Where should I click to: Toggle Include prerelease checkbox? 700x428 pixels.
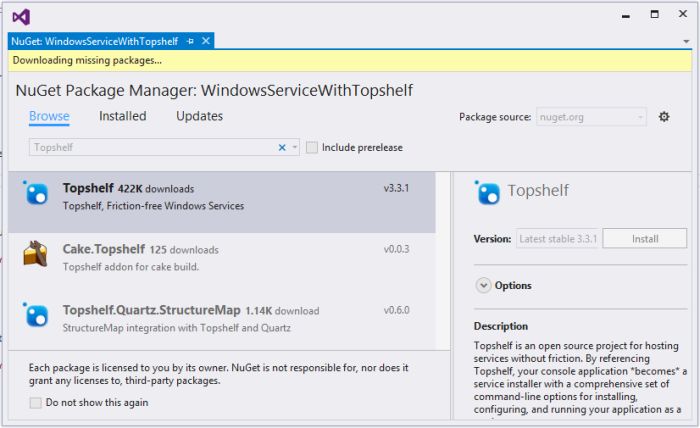(312, 147)
